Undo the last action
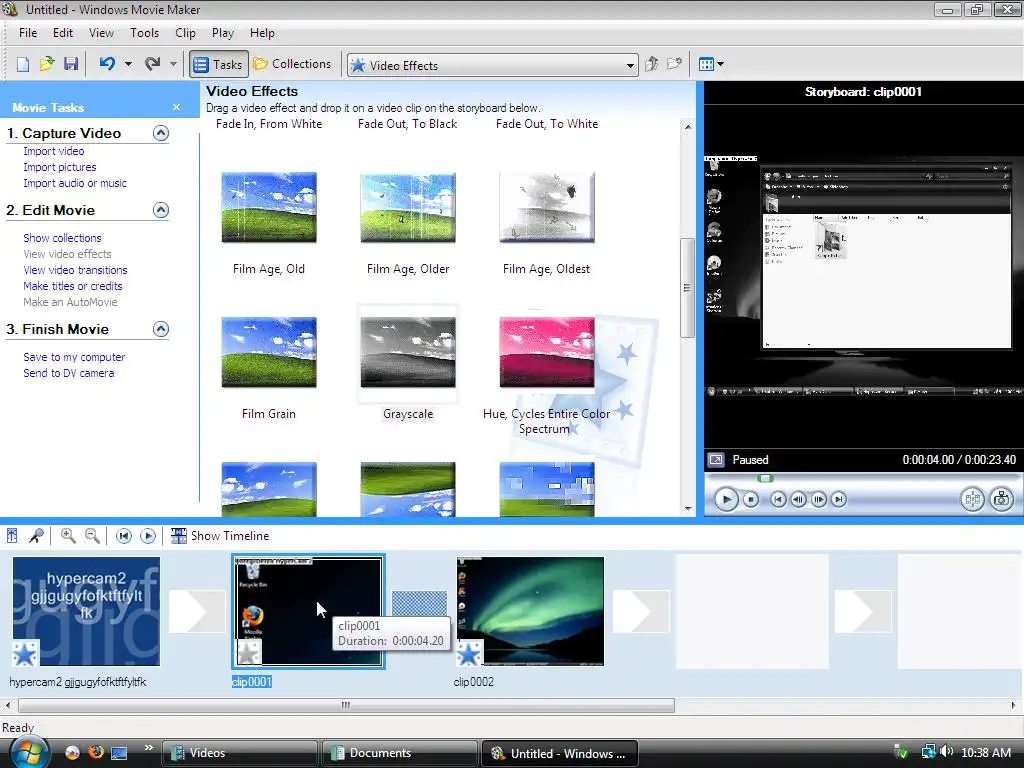The height and width of the screenshot is (768, 1024). click(107, 64)
